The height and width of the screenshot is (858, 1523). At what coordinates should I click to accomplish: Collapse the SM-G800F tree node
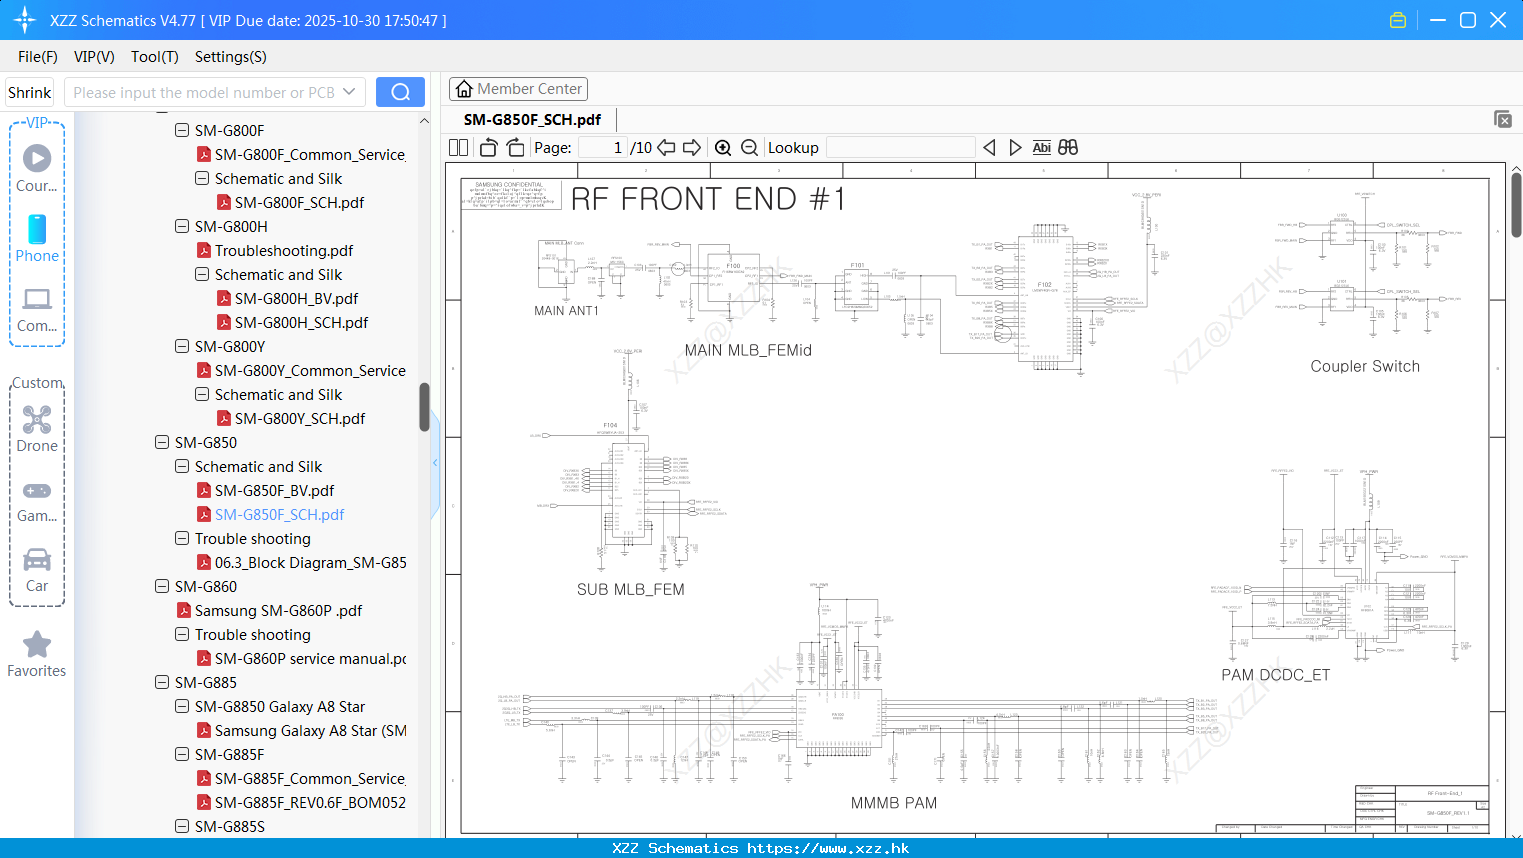point(182,130)
